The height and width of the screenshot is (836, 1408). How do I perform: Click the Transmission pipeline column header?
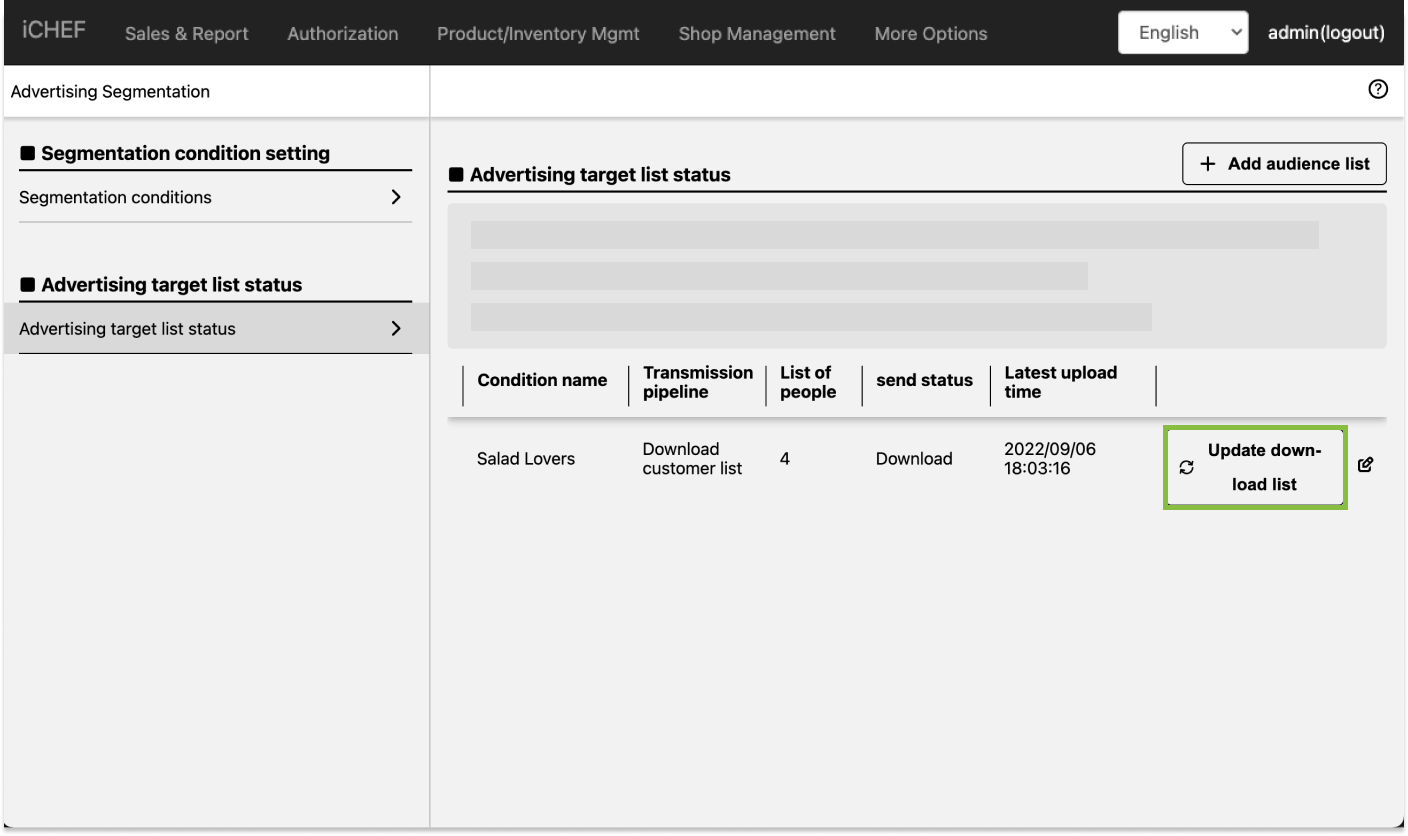[x=697, y=382]
